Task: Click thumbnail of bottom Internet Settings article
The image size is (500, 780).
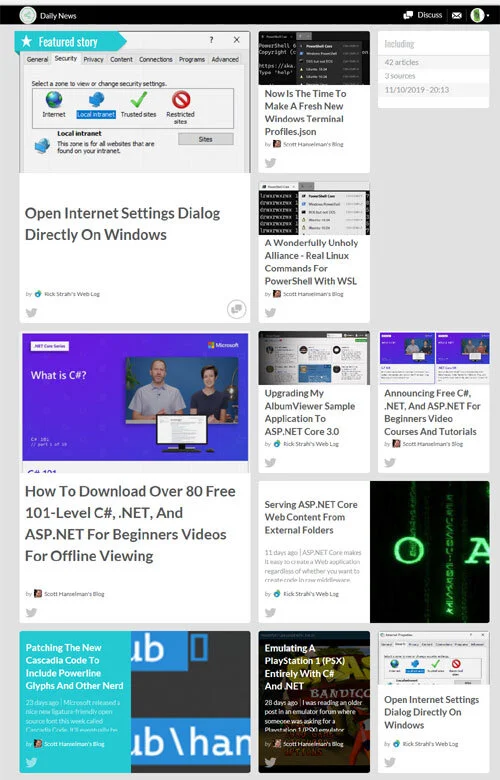Action: (x=434, y=658)
